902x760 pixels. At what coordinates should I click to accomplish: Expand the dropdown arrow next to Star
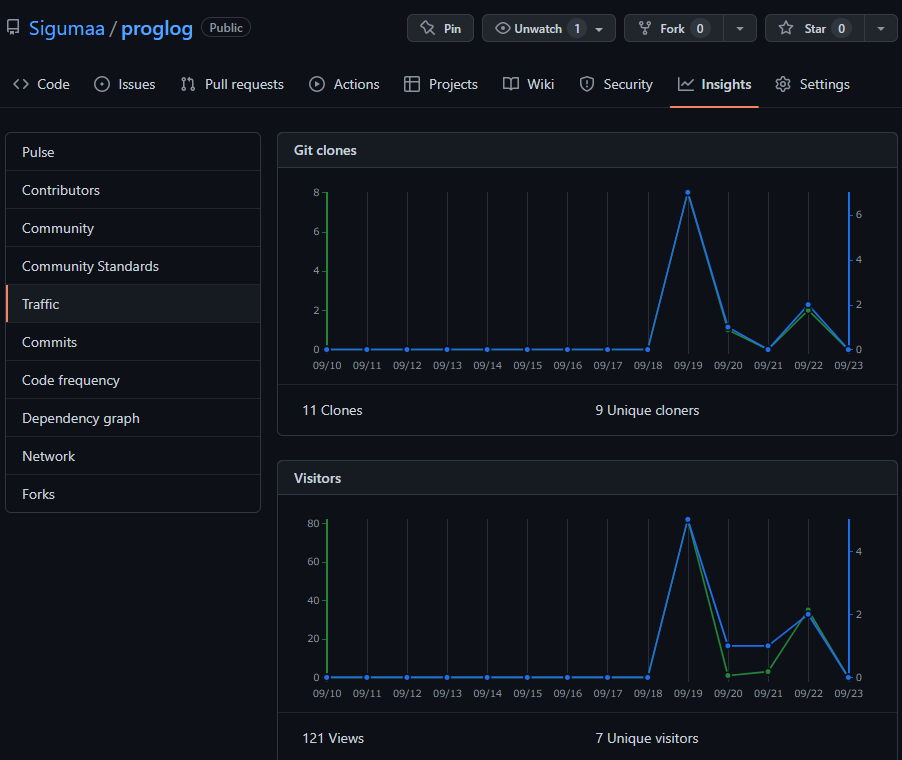click(x=880, y=28)
